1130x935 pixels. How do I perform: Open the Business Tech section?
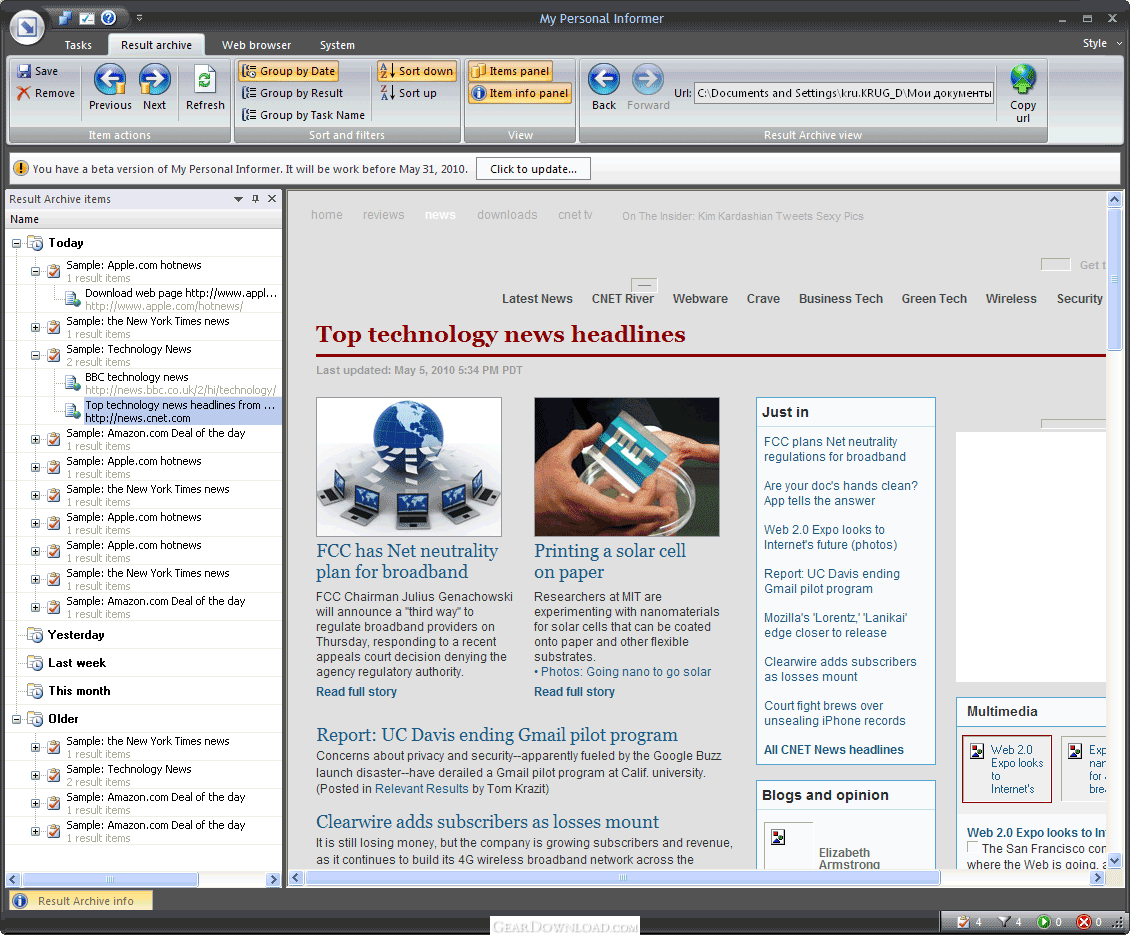tap(840, 298)
